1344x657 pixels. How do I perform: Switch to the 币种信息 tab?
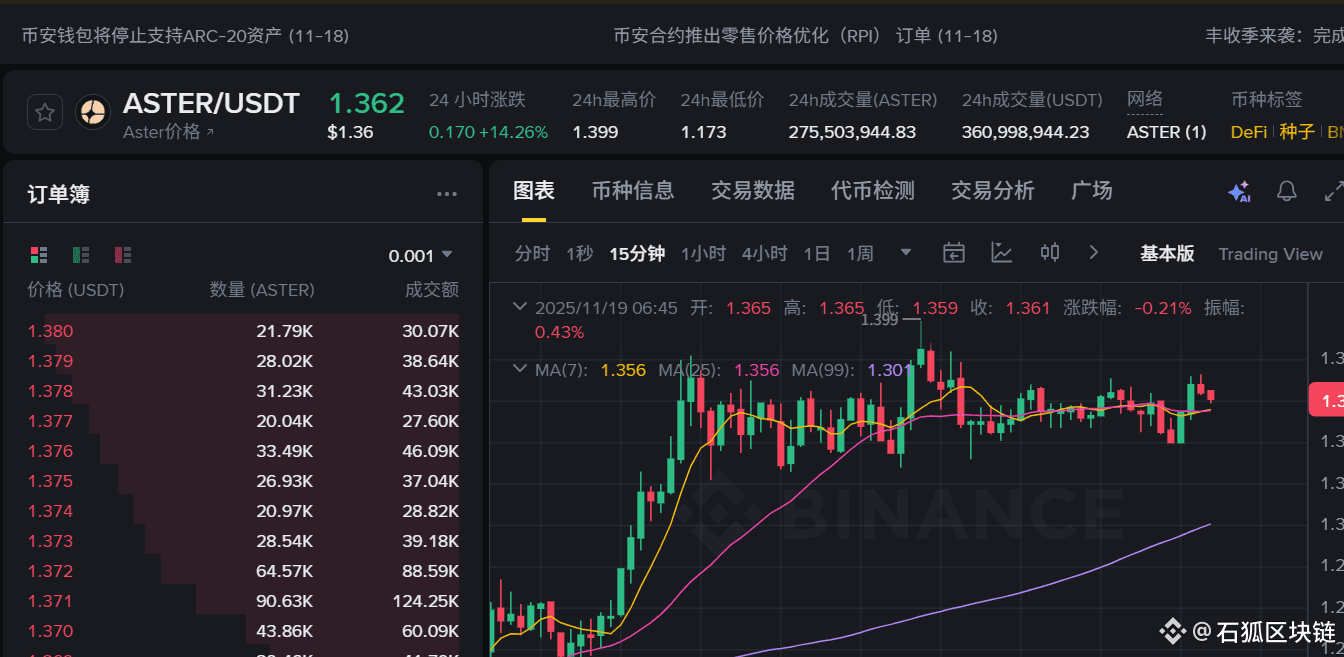[x=633, y=190]
